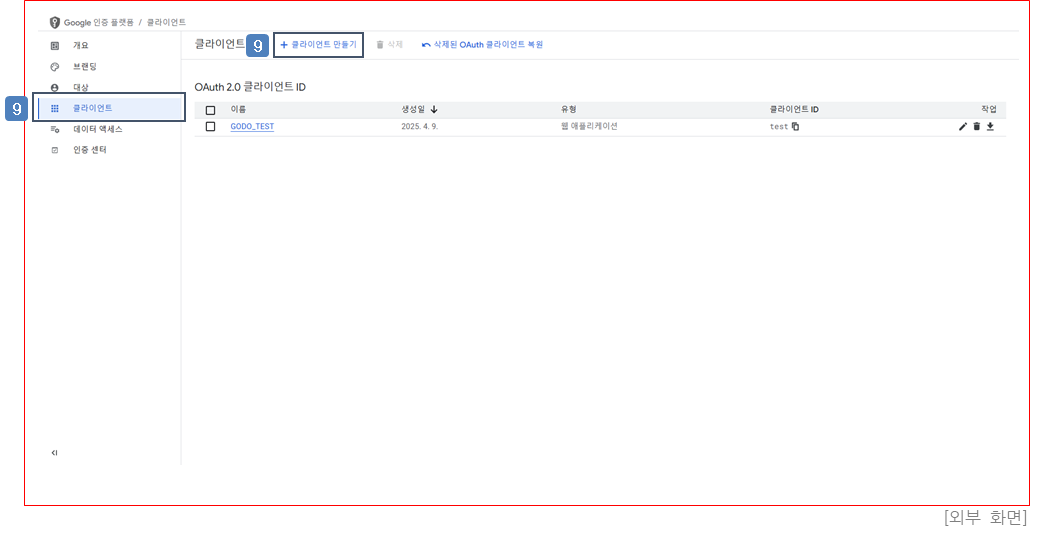Toggle the select-all checkbox in table header
The image size is (1052, 544).
tap(211, 110)
